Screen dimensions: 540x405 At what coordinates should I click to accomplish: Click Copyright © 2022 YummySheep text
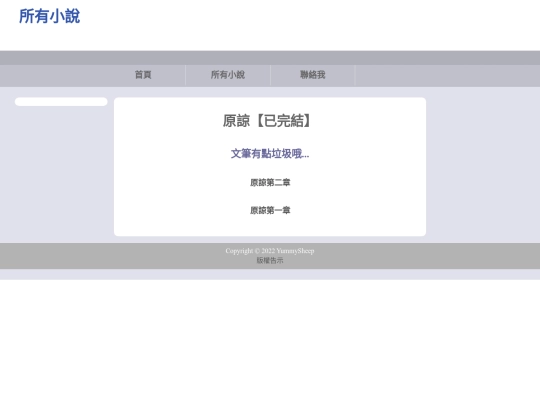(x=270, y=251)
